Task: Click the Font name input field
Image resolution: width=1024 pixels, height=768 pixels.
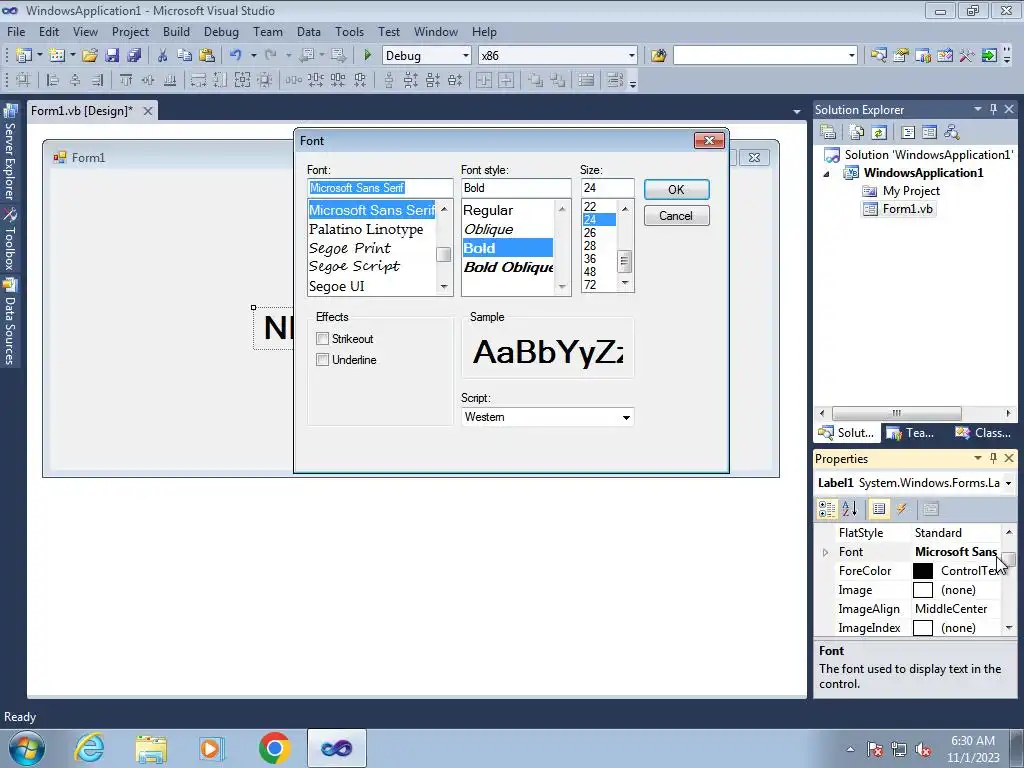Action: pyautogui.click(x=380, y=187)
